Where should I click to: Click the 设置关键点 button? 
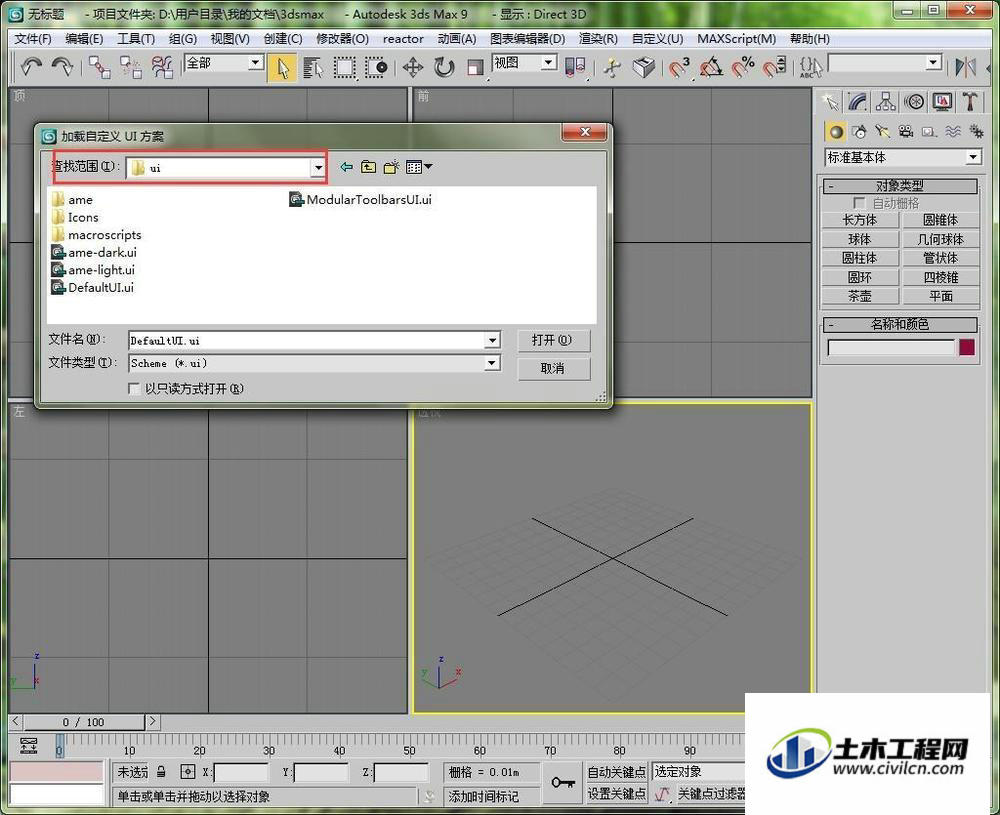[x=617, y=794]
